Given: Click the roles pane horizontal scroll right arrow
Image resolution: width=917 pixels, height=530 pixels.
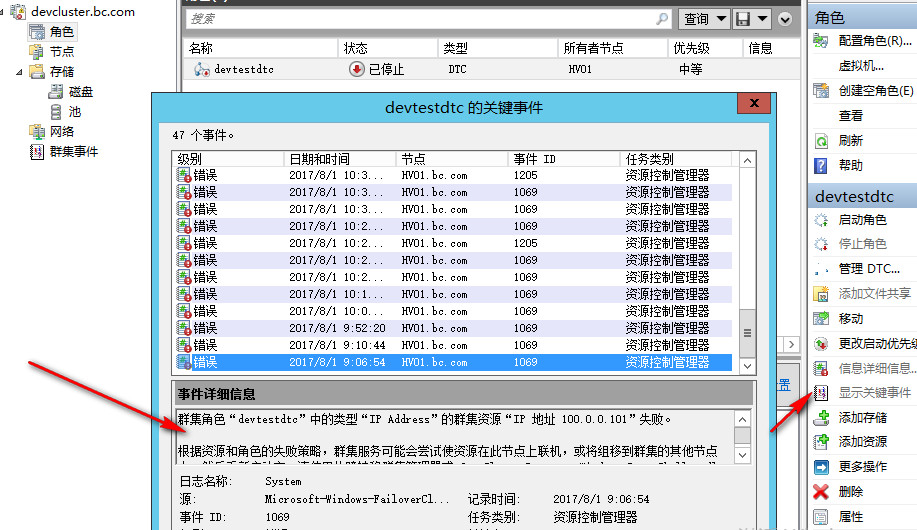Looking at the screenshot, I should [x=791, y=345].
